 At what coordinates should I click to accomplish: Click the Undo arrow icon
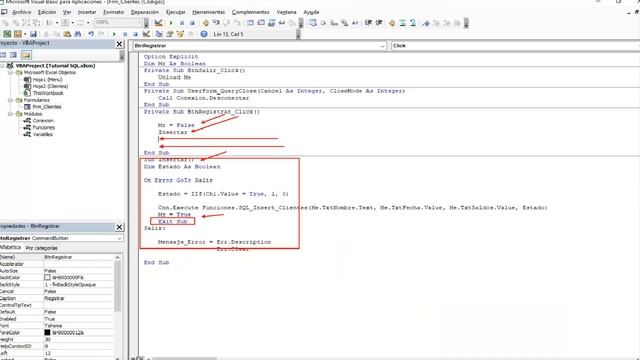(x=91, y=34)
